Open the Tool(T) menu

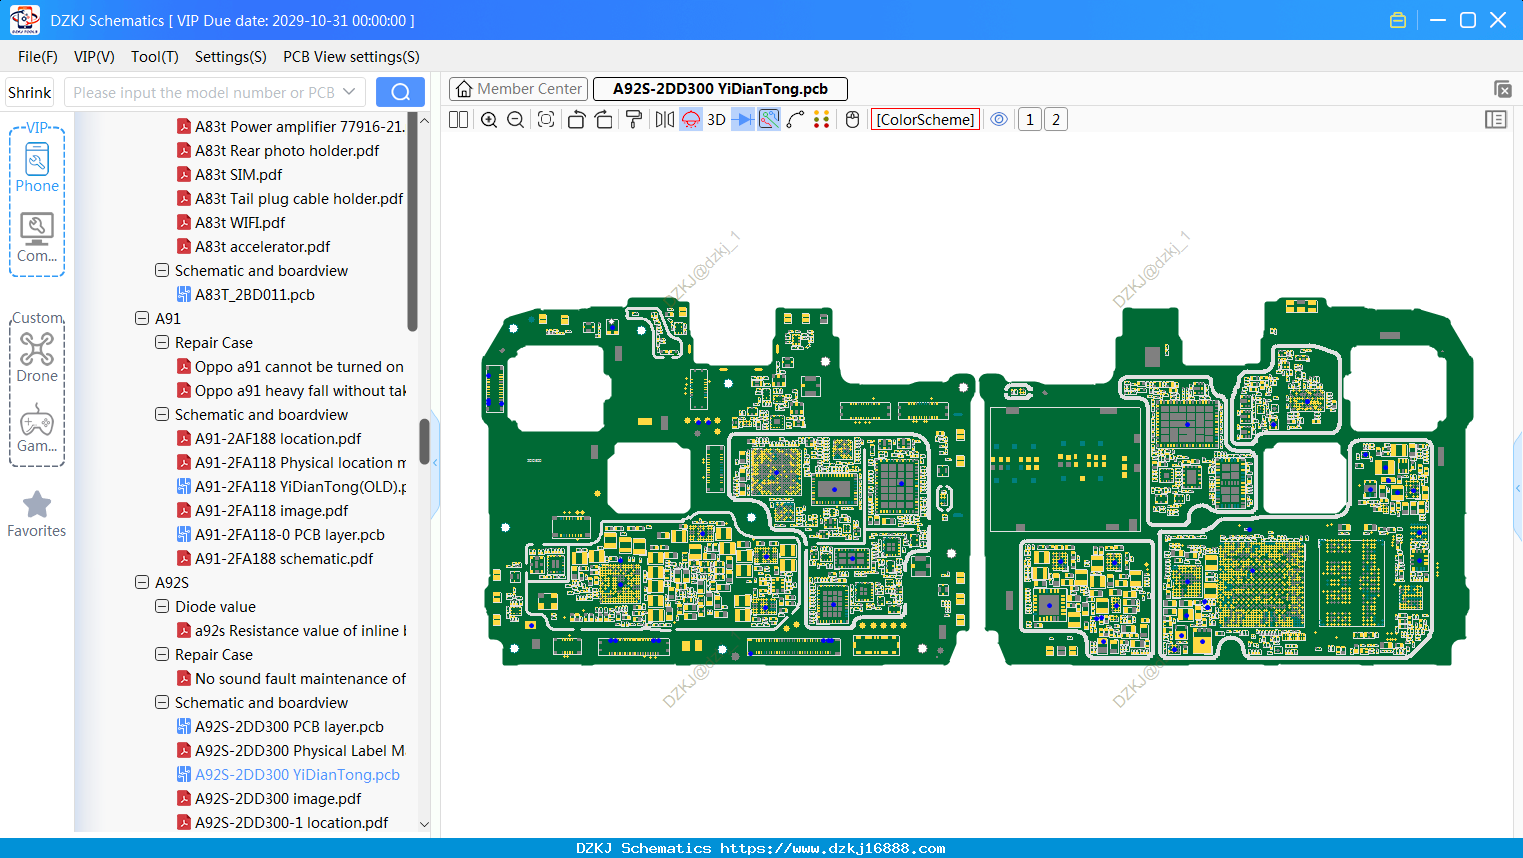click(155, 57)
